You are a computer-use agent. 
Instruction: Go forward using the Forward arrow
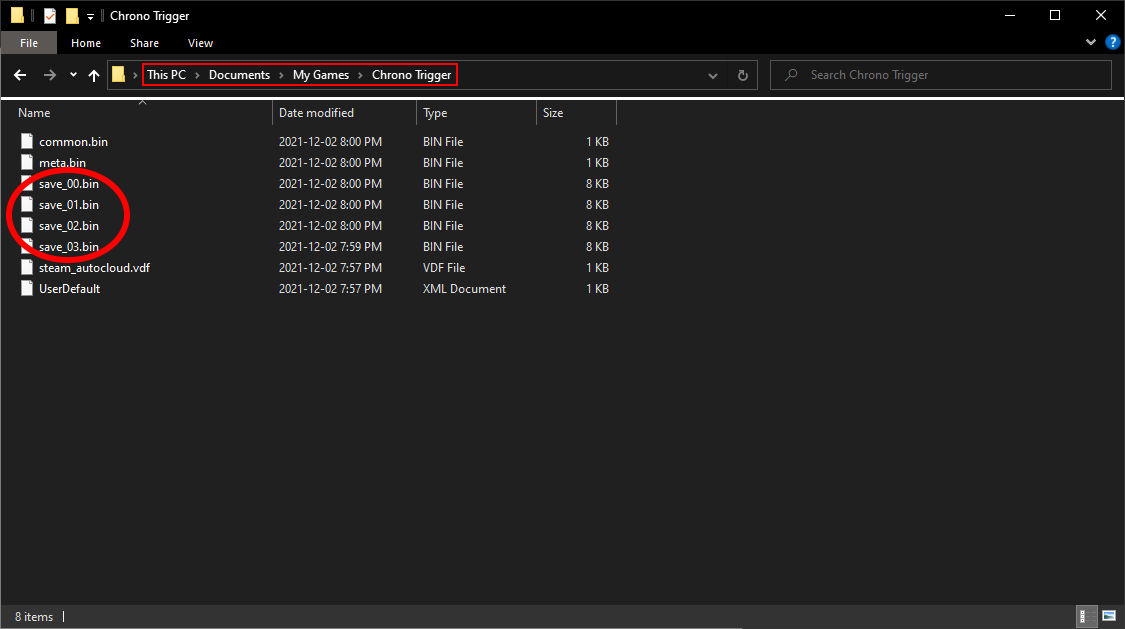pos(50,75)
